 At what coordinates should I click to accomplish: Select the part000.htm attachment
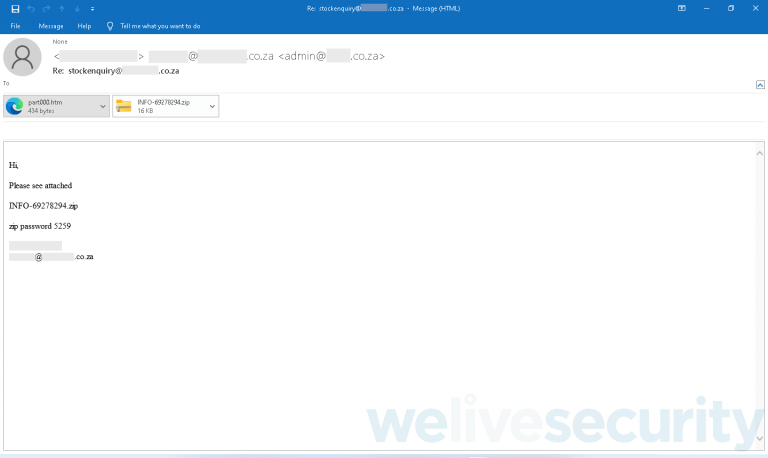click(x=50, y=106)
